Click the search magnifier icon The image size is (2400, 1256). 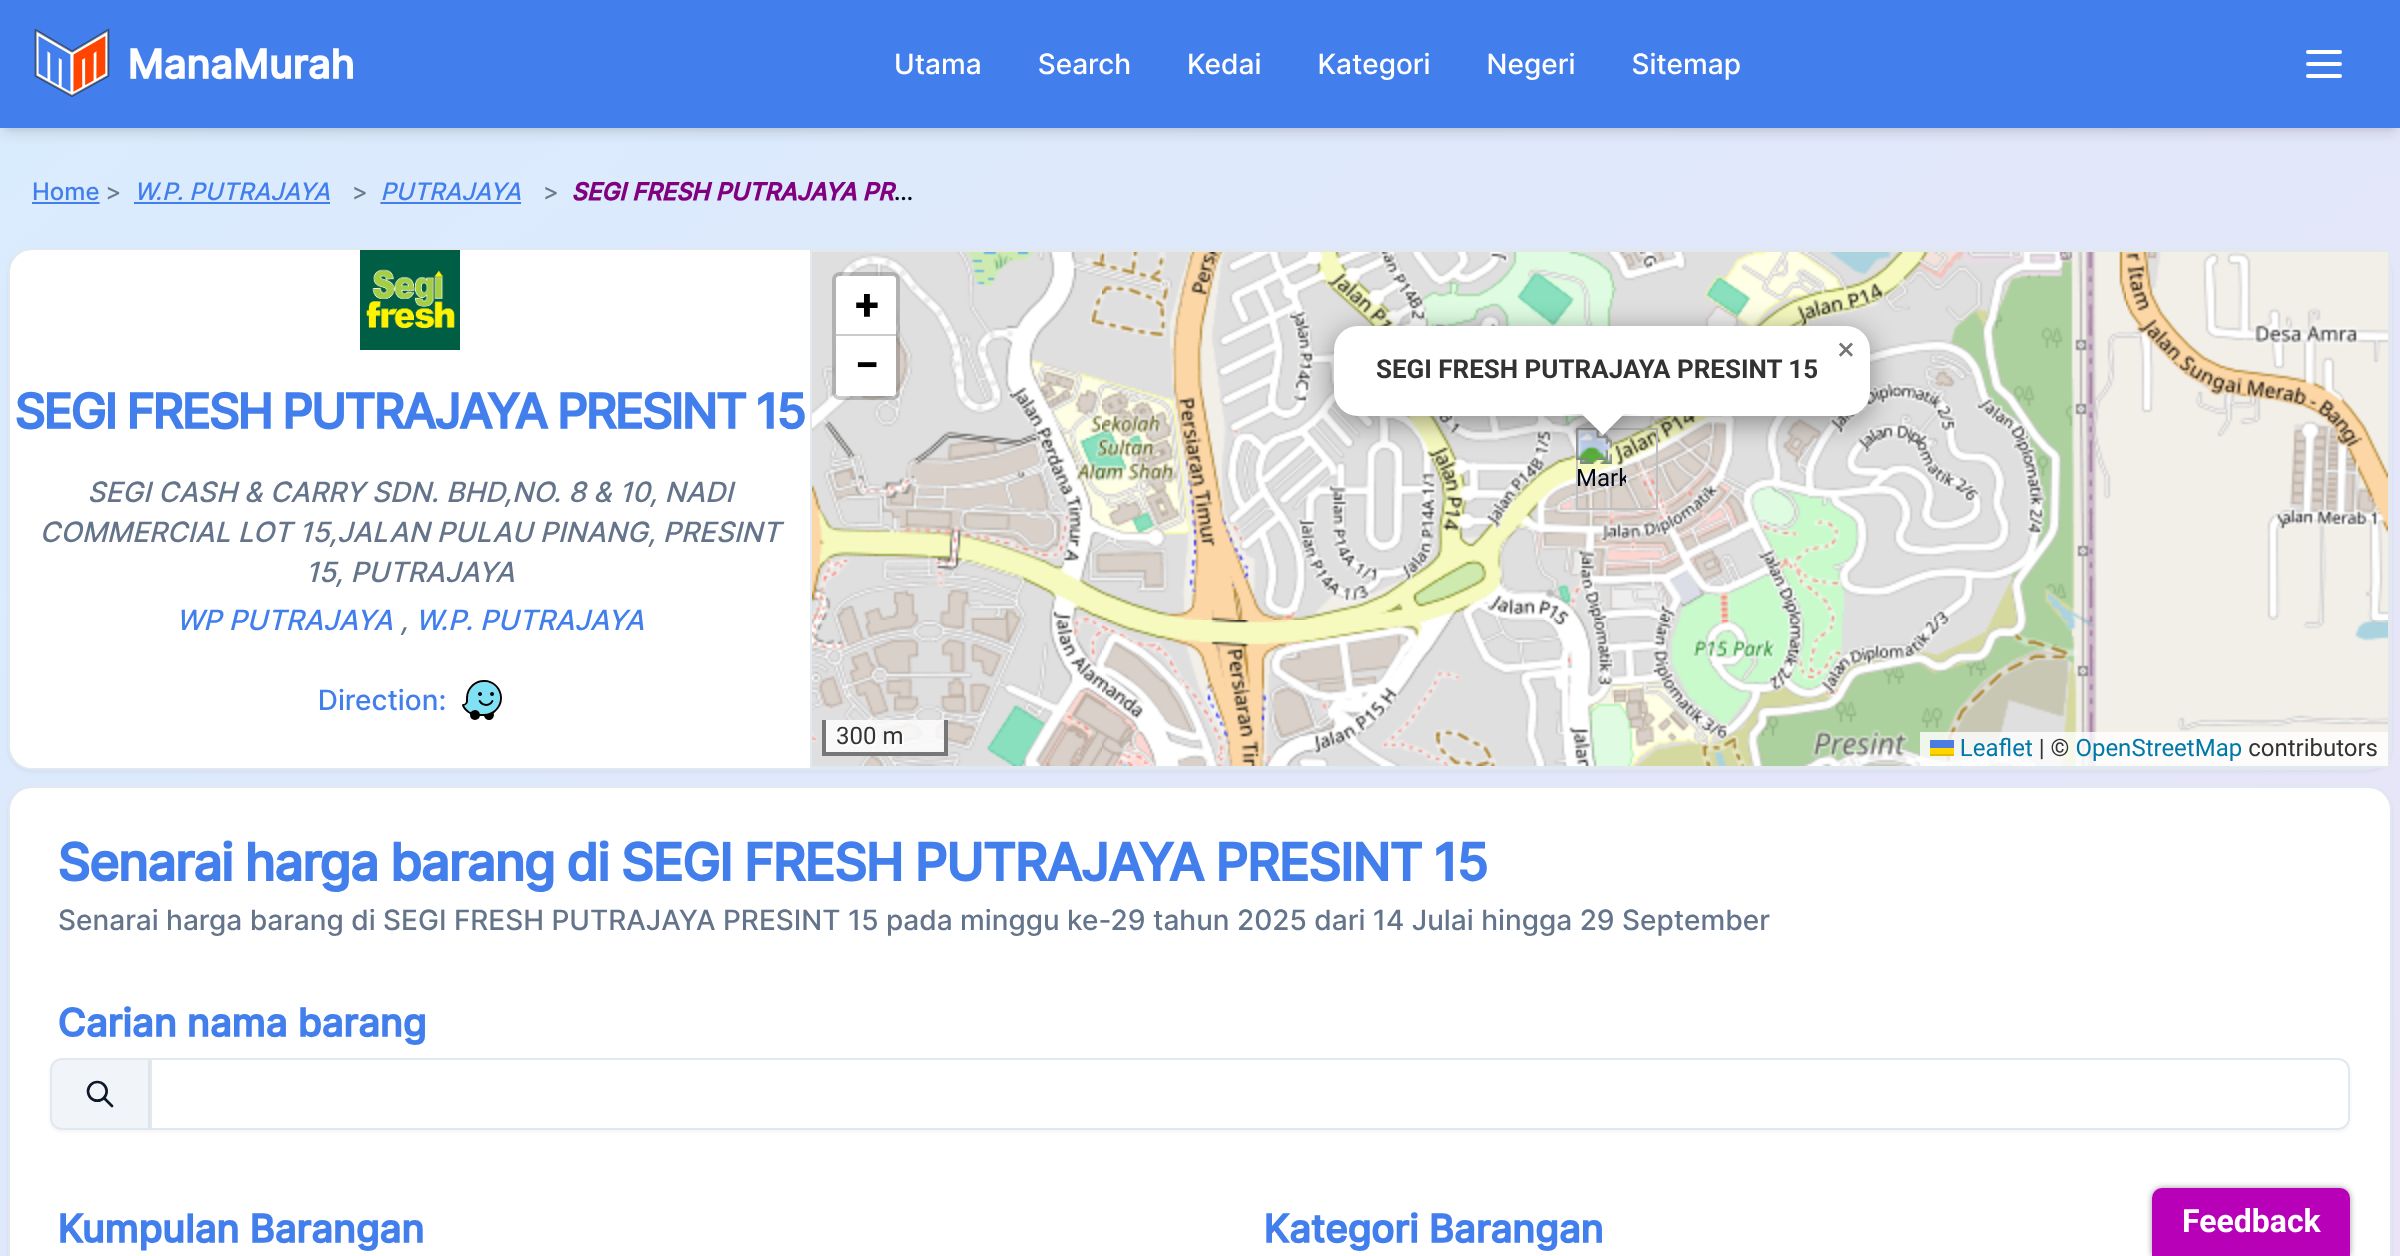[100, 1094]
